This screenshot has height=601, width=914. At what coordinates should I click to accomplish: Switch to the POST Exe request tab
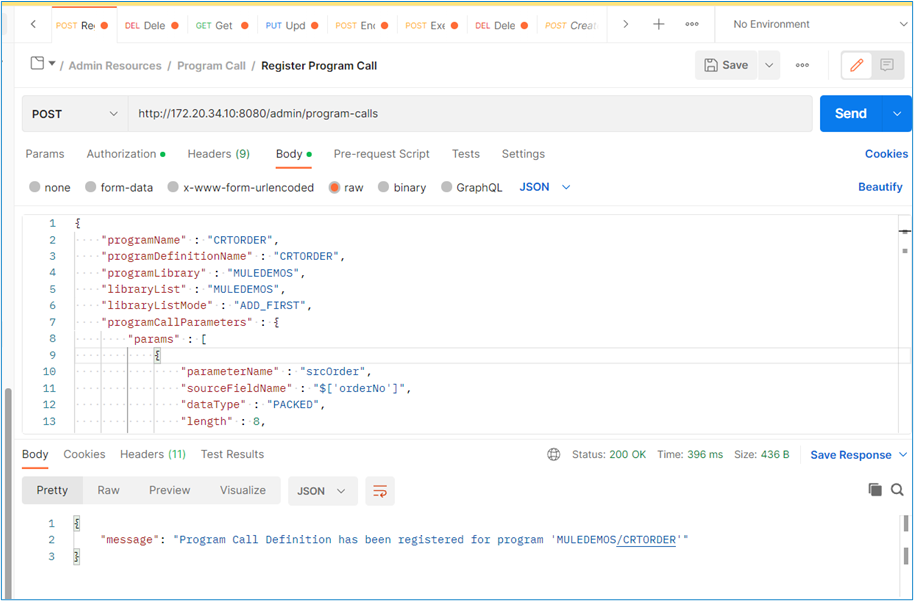coord(433,25)
